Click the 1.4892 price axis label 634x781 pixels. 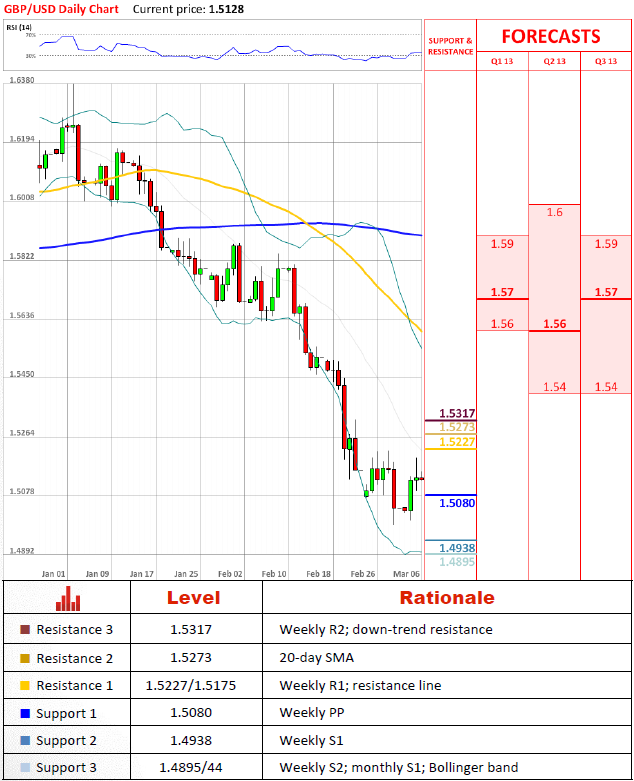[22, 551]
